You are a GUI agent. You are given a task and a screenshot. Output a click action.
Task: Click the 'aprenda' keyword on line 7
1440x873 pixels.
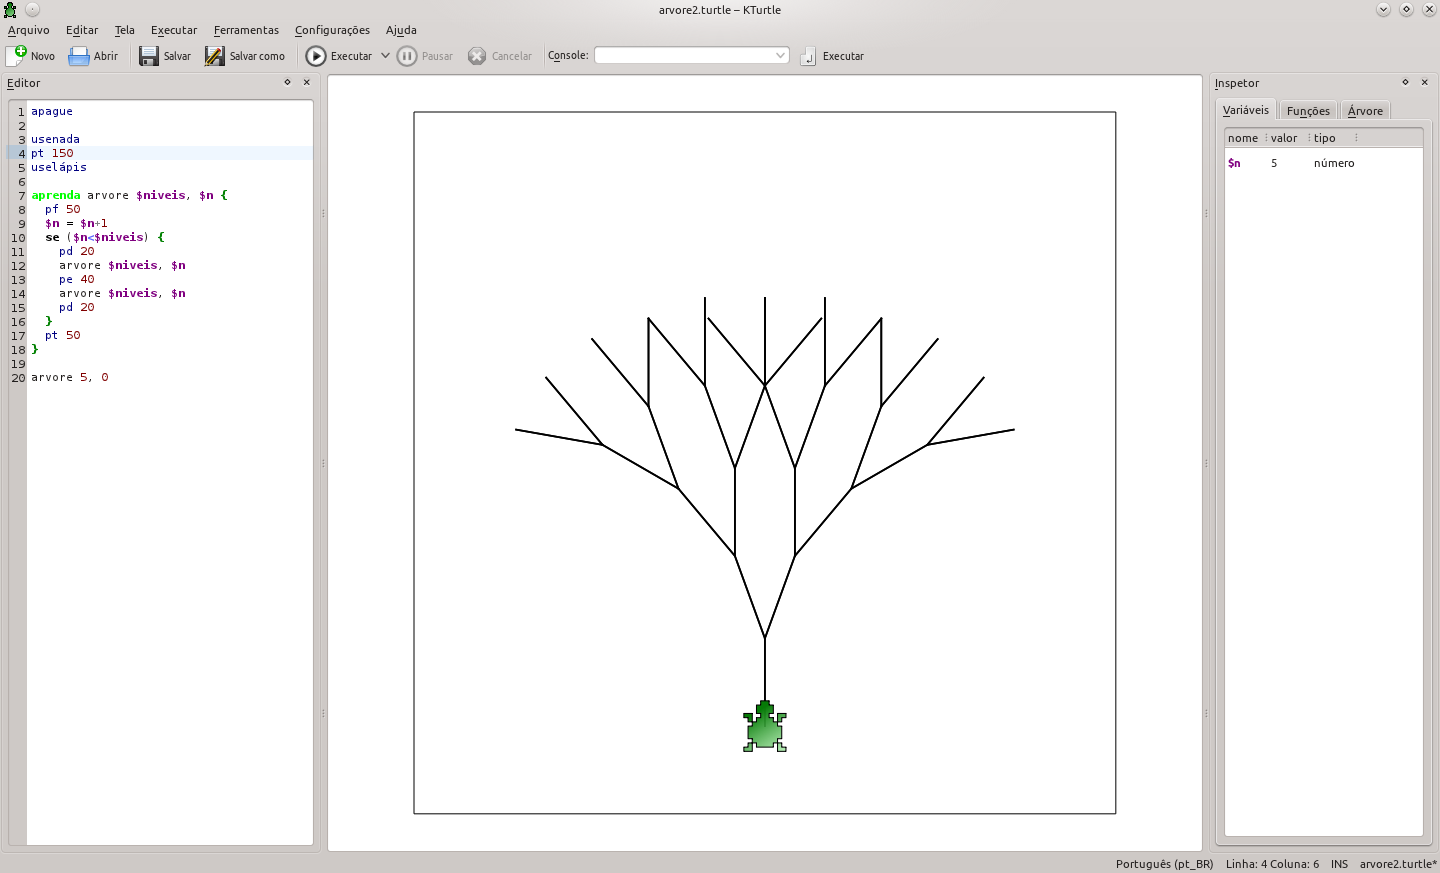[x=55, y=195]
